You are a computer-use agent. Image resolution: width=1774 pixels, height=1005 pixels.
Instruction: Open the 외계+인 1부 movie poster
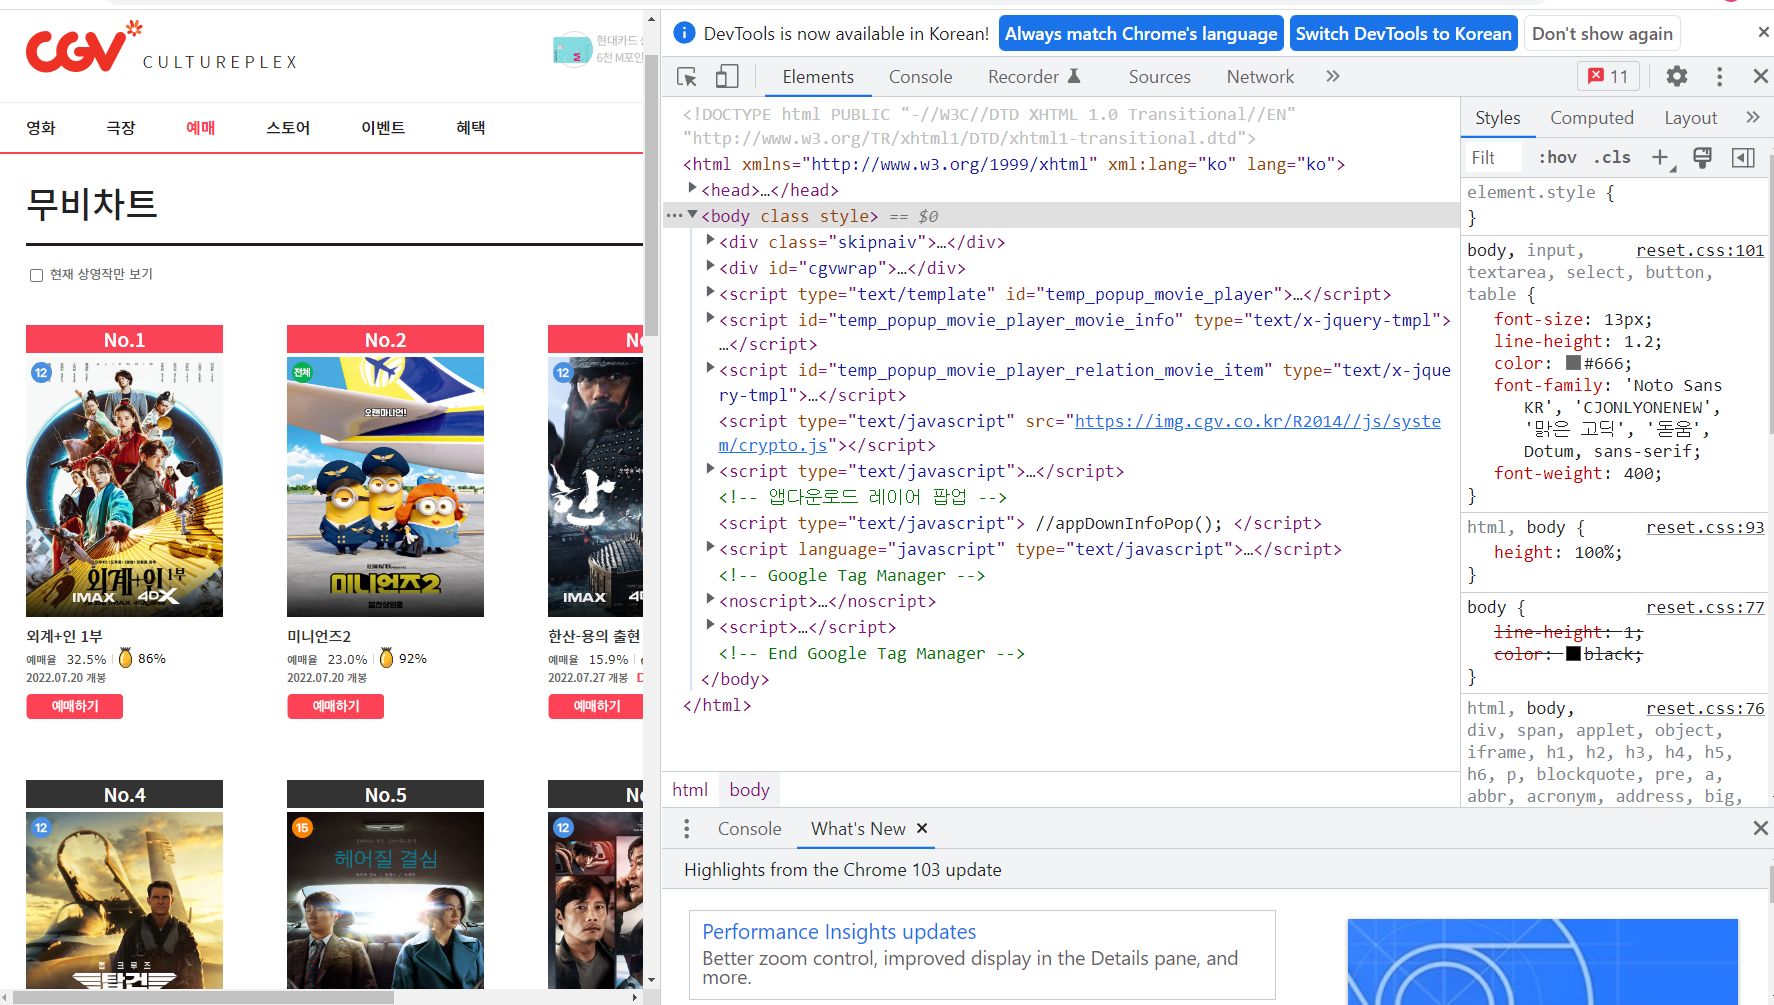[124, 487]
